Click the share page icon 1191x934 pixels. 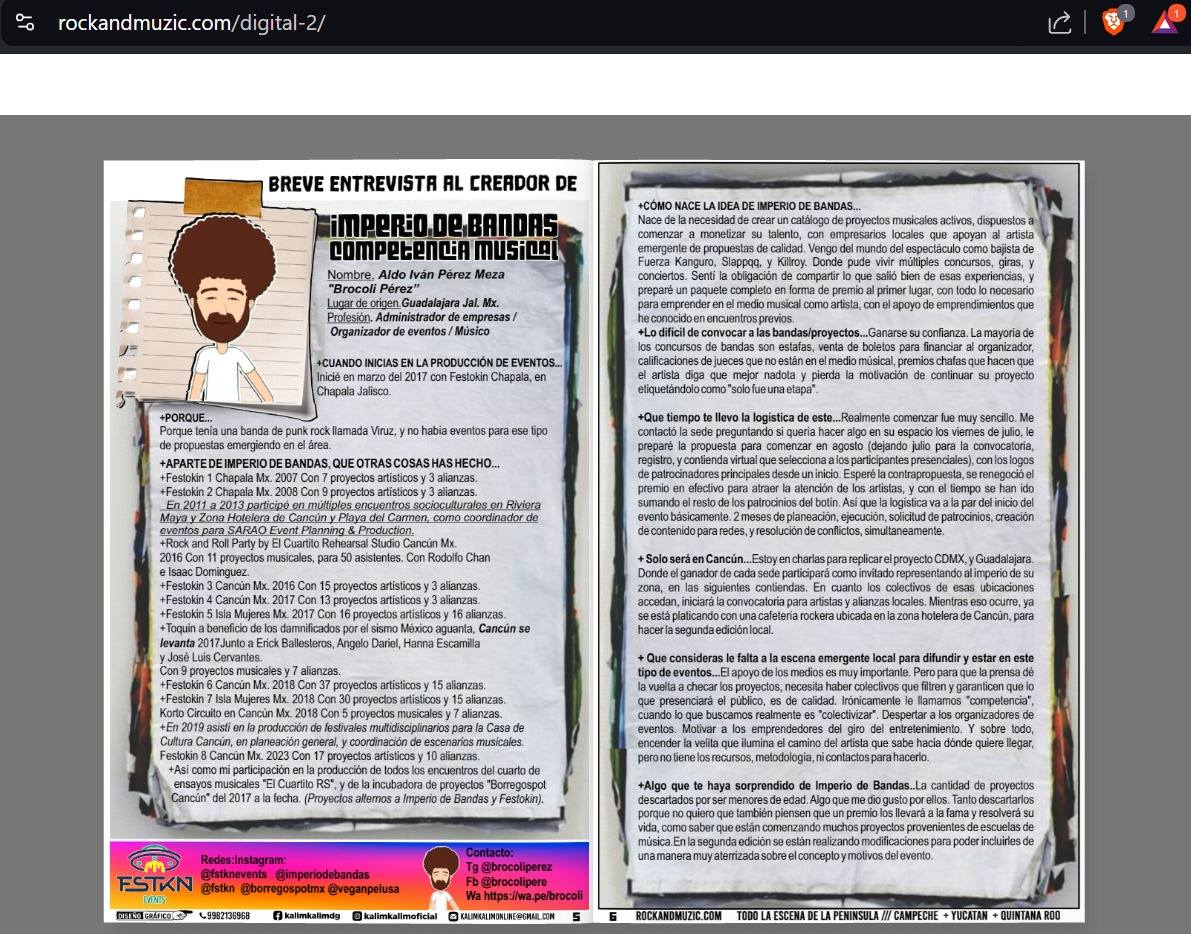[1060, 23]
